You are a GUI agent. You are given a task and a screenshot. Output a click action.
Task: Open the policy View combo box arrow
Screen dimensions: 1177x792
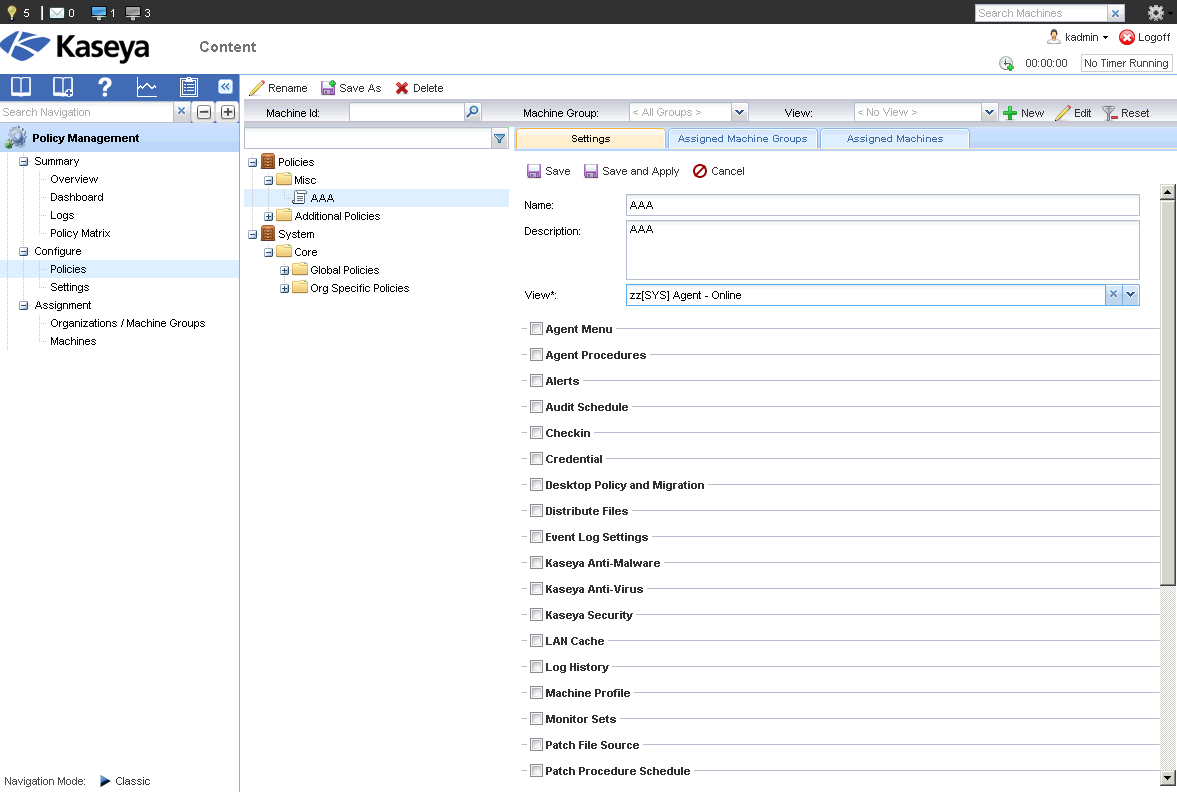coord(1131,295)
